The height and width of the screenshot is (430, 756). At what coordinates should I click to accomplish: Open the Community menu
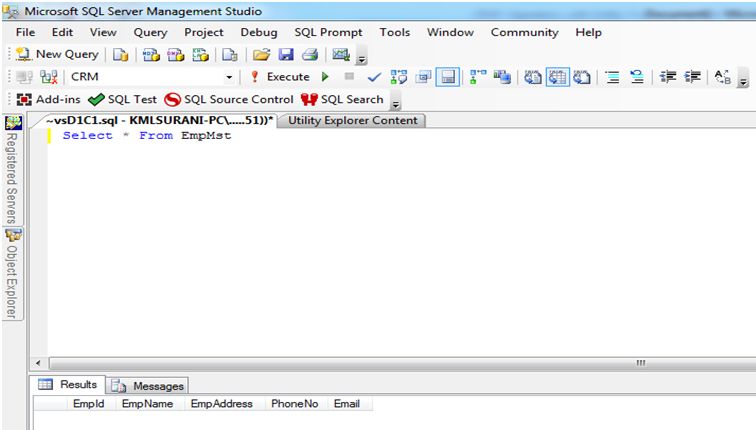click(x=525, y=32)
